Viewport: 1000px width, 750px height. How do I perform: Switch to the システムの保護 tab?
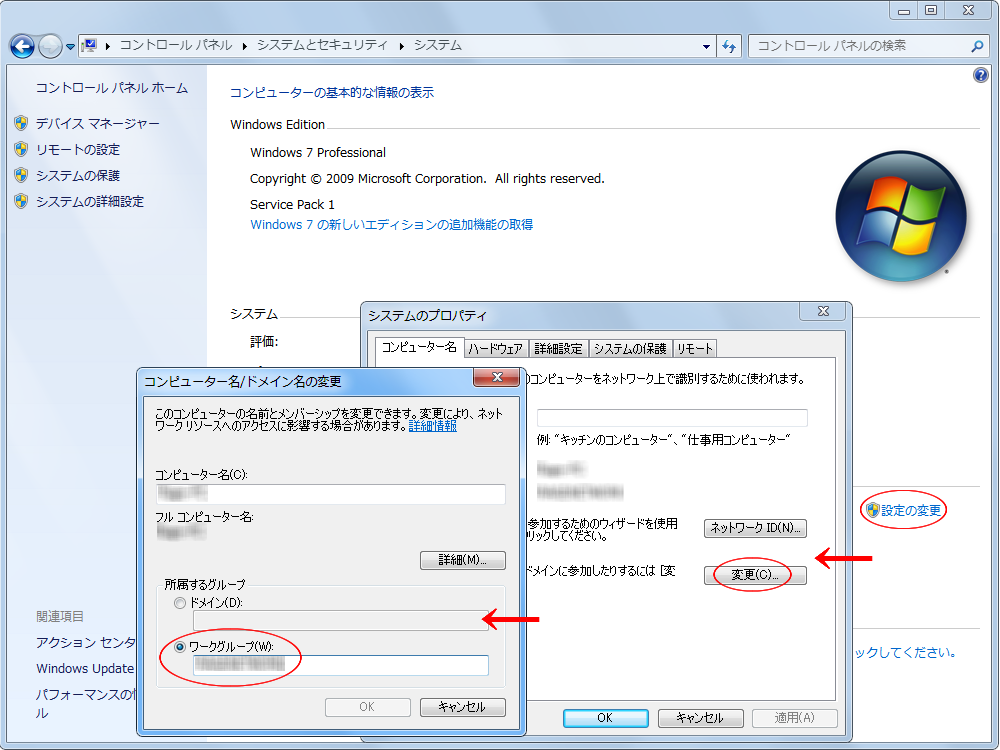tap(629, 349)
